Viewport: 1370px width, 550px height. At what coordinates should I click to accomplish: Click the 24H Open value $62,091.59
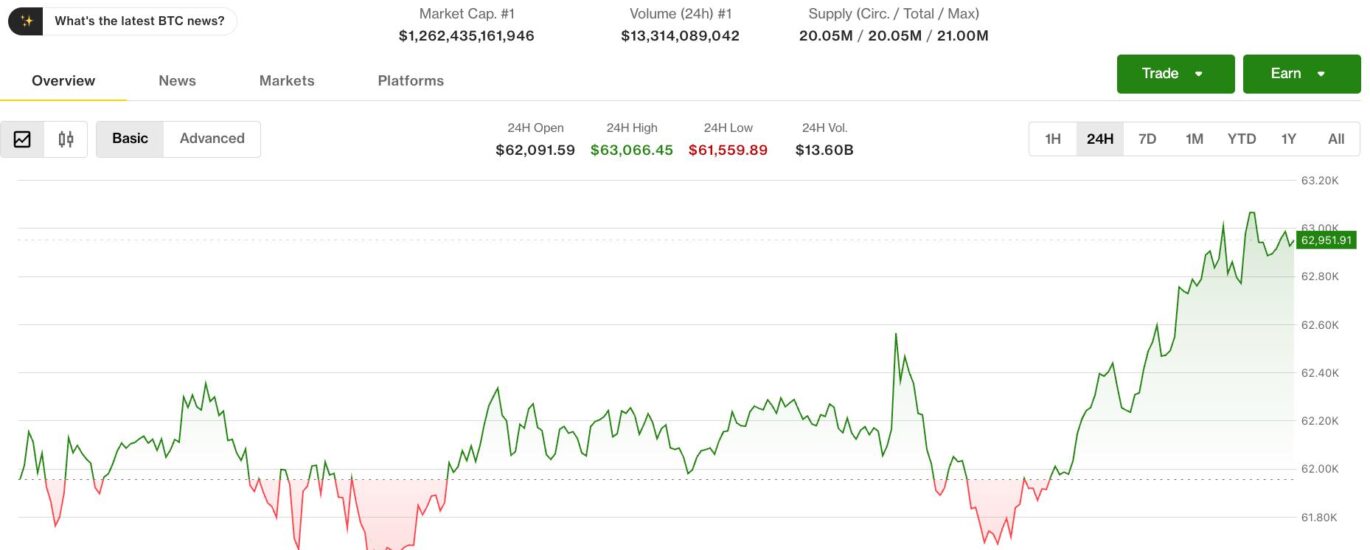tap(535, 150)
